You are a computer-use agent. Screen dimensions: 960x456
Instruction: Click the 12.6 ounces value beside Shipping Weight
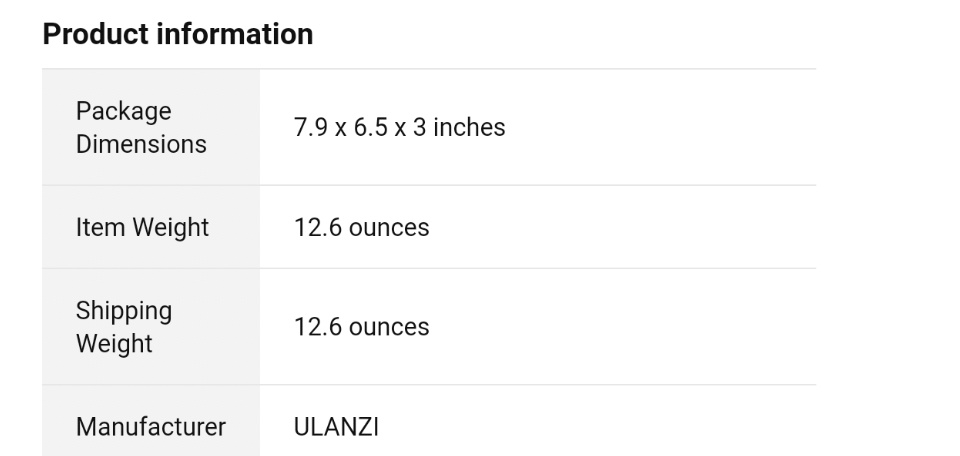(361, 327)
